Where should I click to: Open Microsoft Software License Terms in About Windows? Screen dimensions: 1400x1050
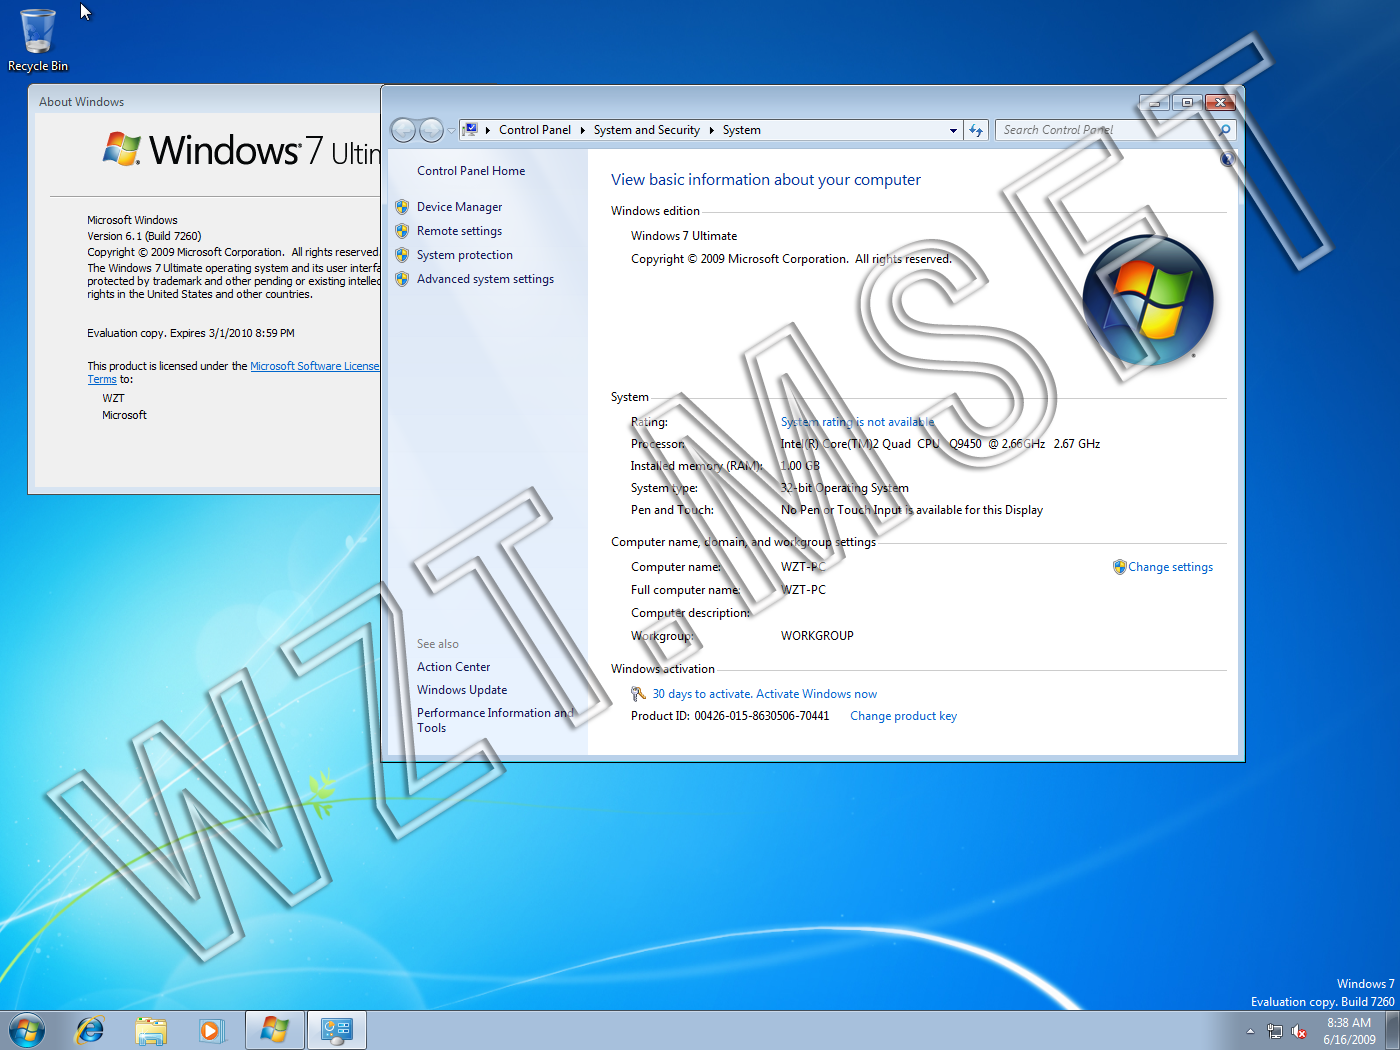point(315,366)
